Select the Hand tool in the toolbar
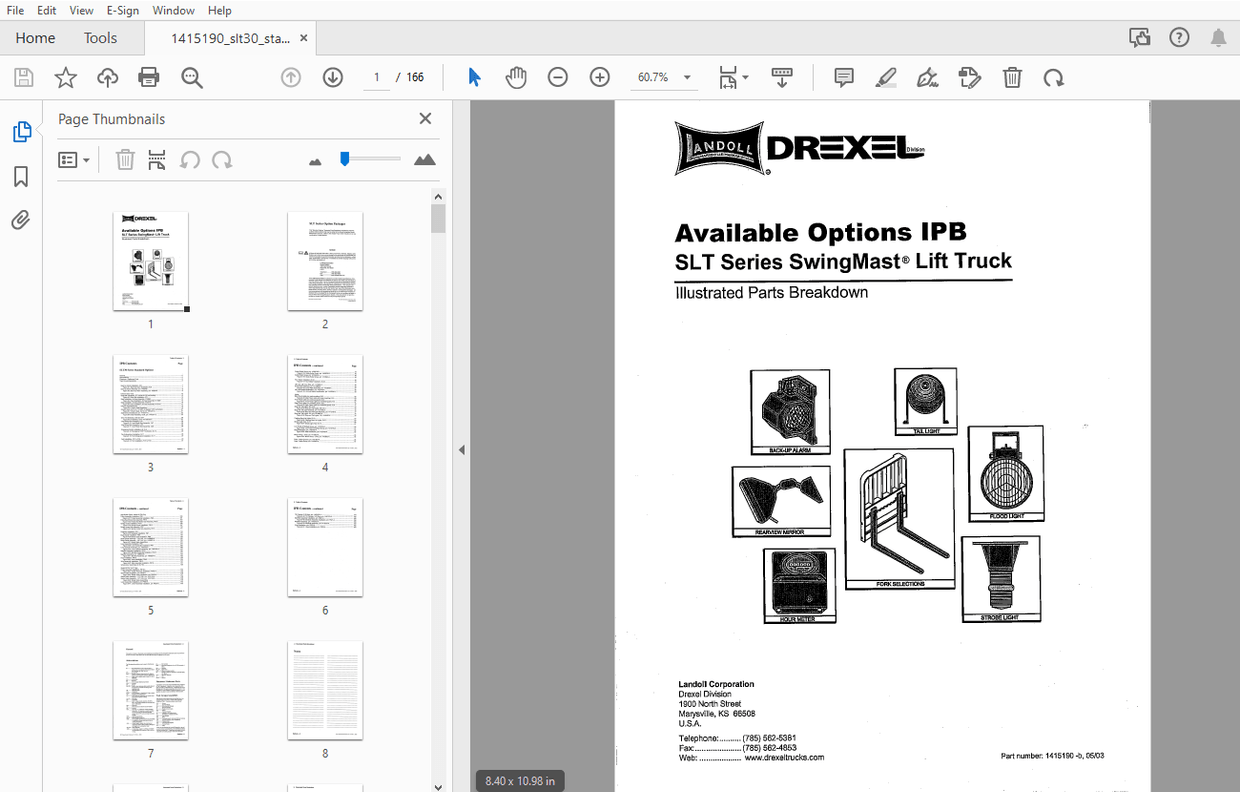This screenshot has height=792, width=1240. (x=516, y=77)
